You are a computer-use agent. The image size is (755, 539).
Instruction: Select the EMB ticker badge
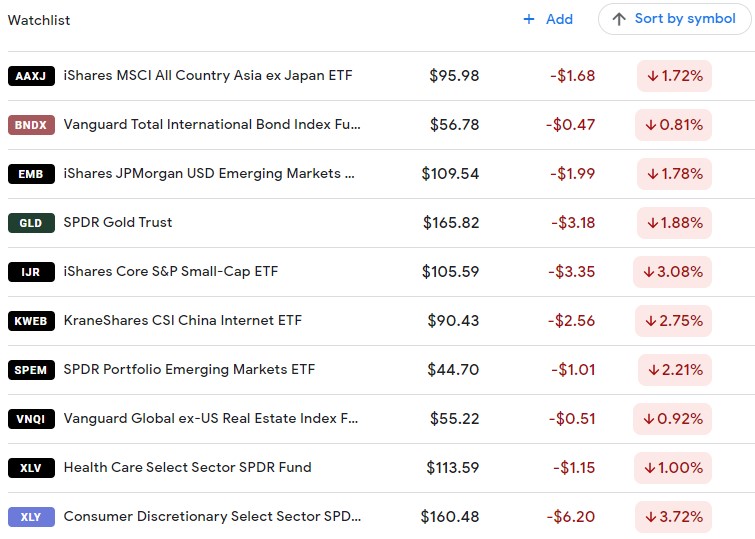(x=31, y=174)
